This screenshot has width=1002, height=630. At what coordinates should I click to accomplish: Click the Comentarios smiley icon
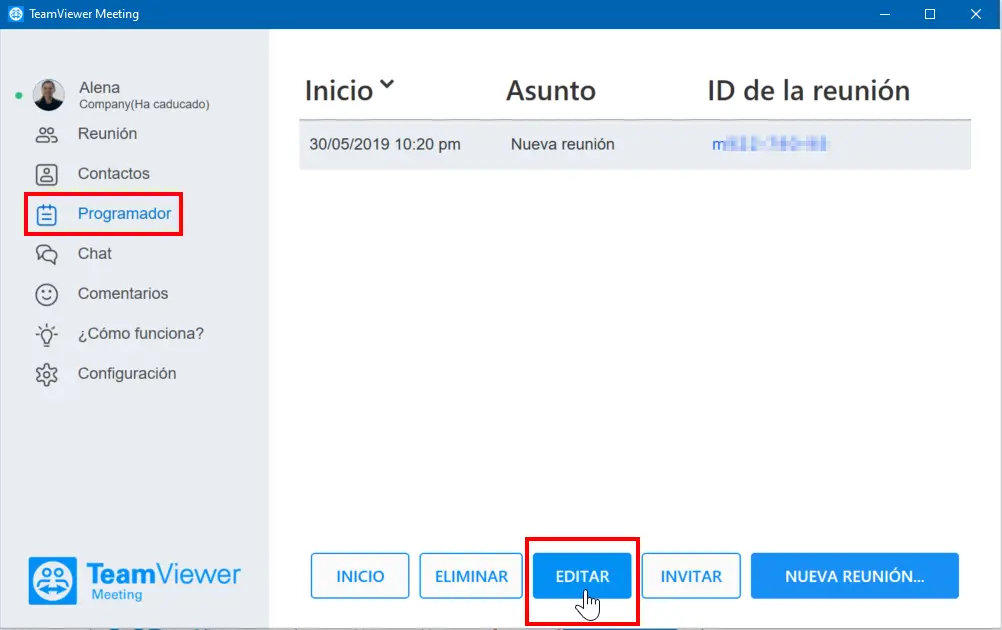tap(47, 295)
